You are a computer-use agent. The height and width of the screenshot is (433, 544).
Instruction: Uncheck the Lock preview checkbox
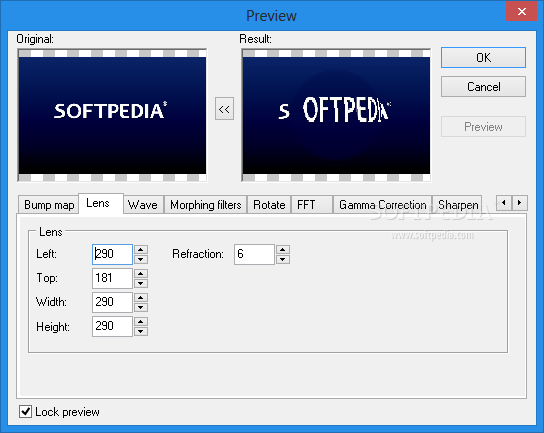(x=25, y=411)
